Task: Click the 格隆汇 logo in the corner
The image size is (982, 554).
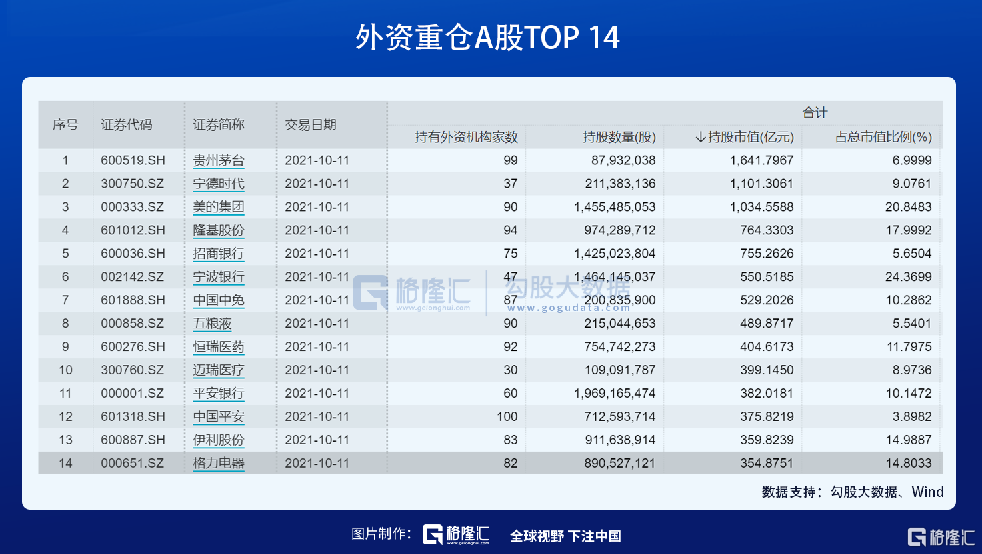Action: click(941, 536)
